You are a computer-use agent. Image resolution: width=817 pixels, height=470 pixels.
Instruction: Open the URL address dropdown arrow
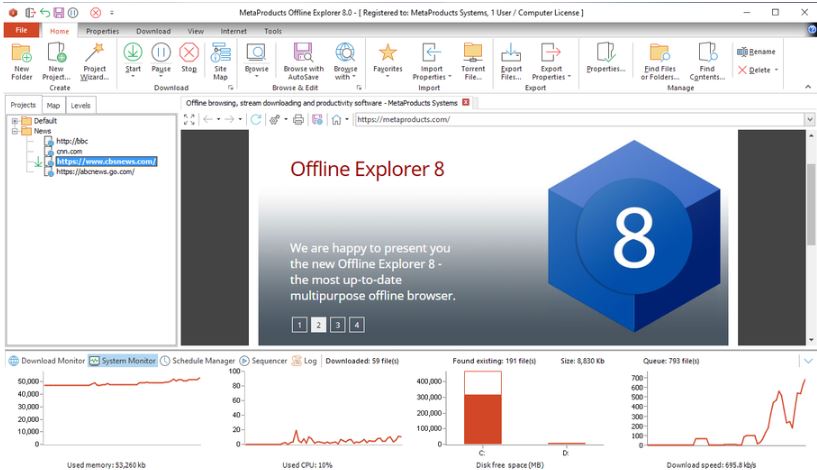(x=810, y=119)
